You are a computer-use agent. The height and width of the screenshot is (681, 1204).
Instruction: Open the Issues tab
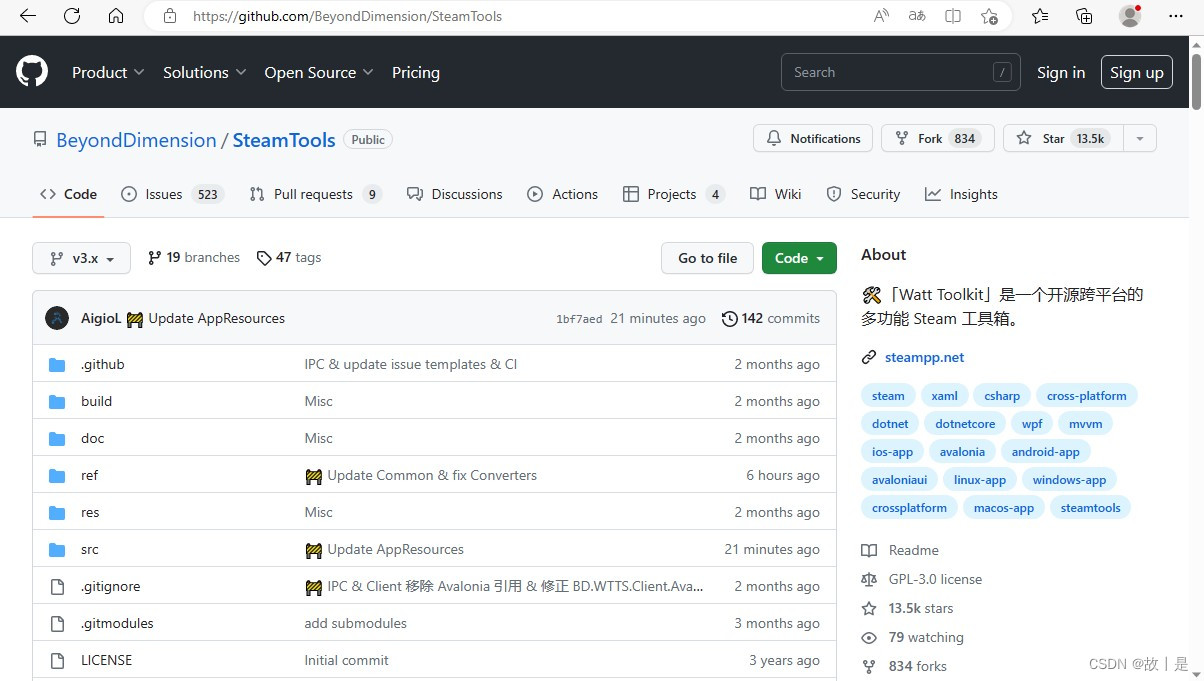click(x=172, y=194)
